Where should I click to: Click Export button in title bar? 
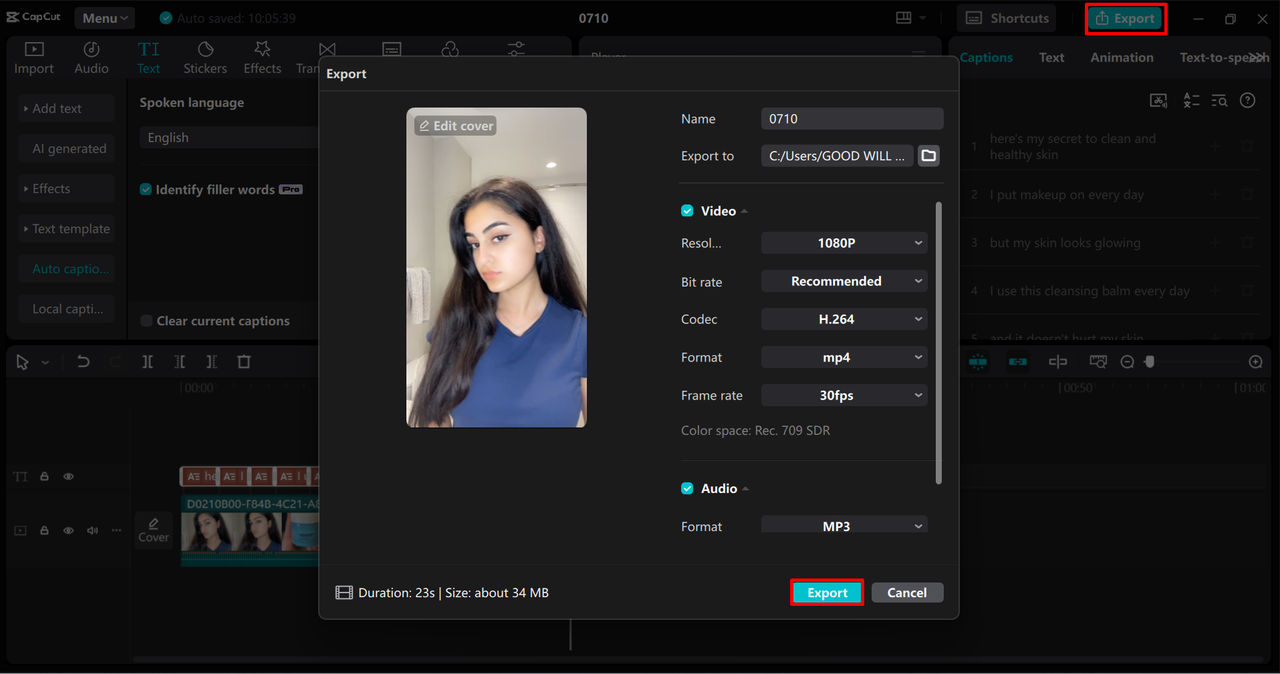coord(1125,19)
